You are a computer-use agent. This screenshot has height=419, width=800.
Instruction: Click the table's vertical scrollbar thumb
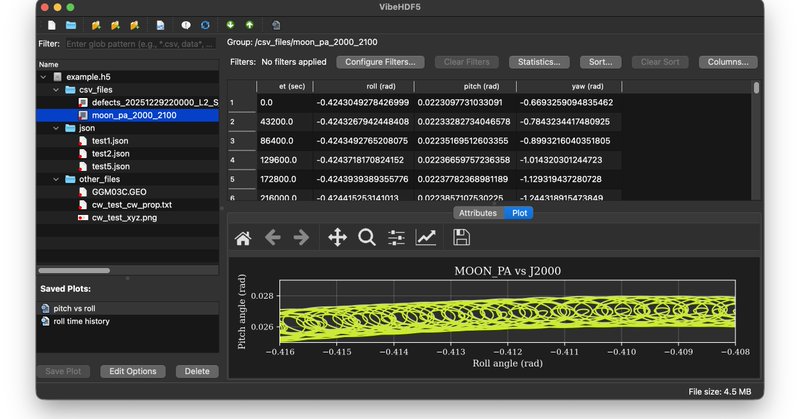[756, 88]
